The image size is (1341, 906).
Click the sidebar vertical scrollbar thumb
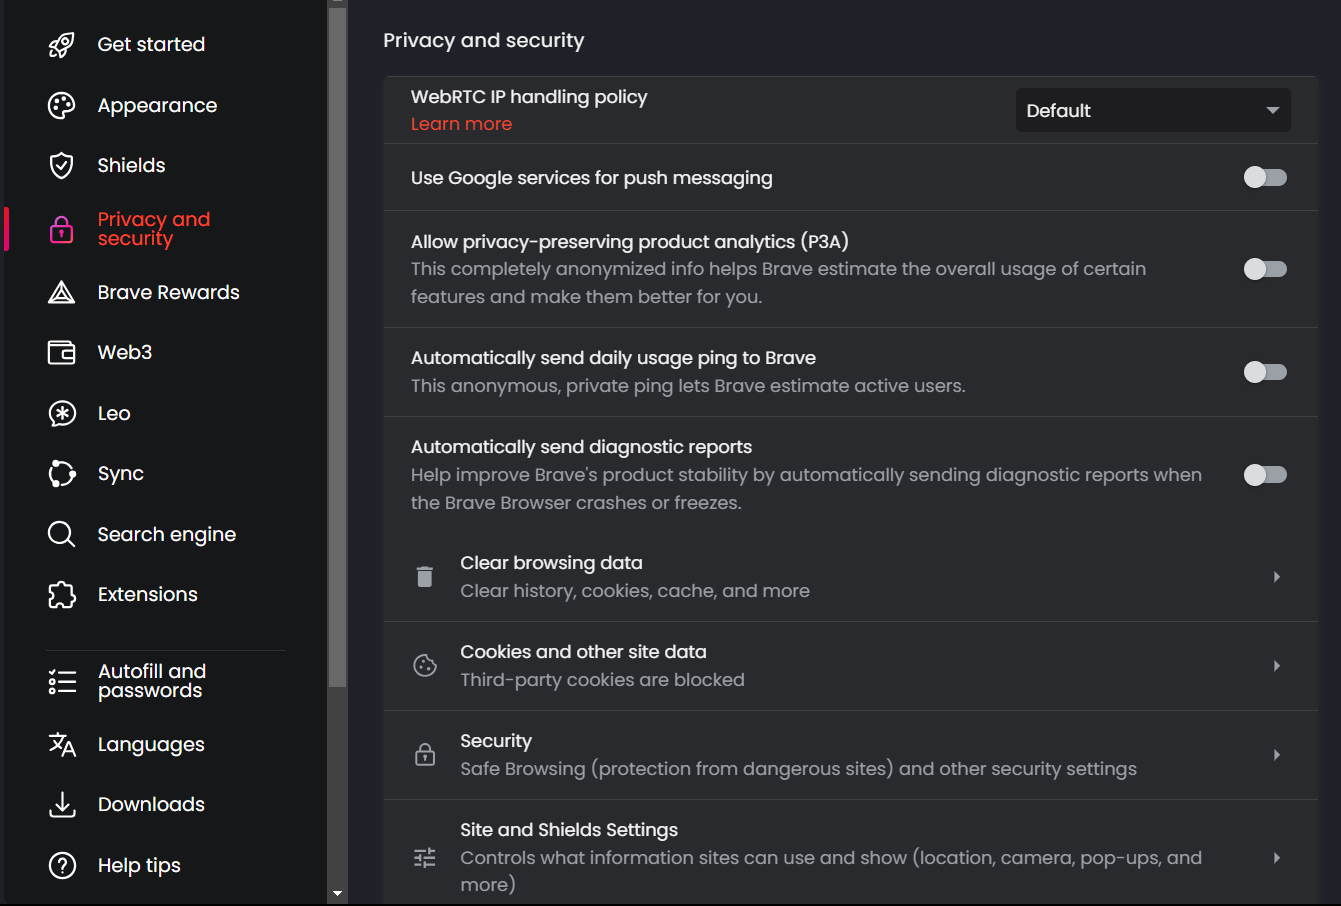pyautogui.click(x=337, y=346)
